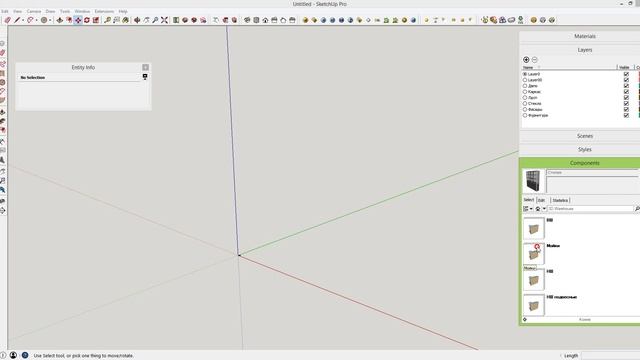Select the Scale tool
The image size is (640, 360).
[96, 20]
